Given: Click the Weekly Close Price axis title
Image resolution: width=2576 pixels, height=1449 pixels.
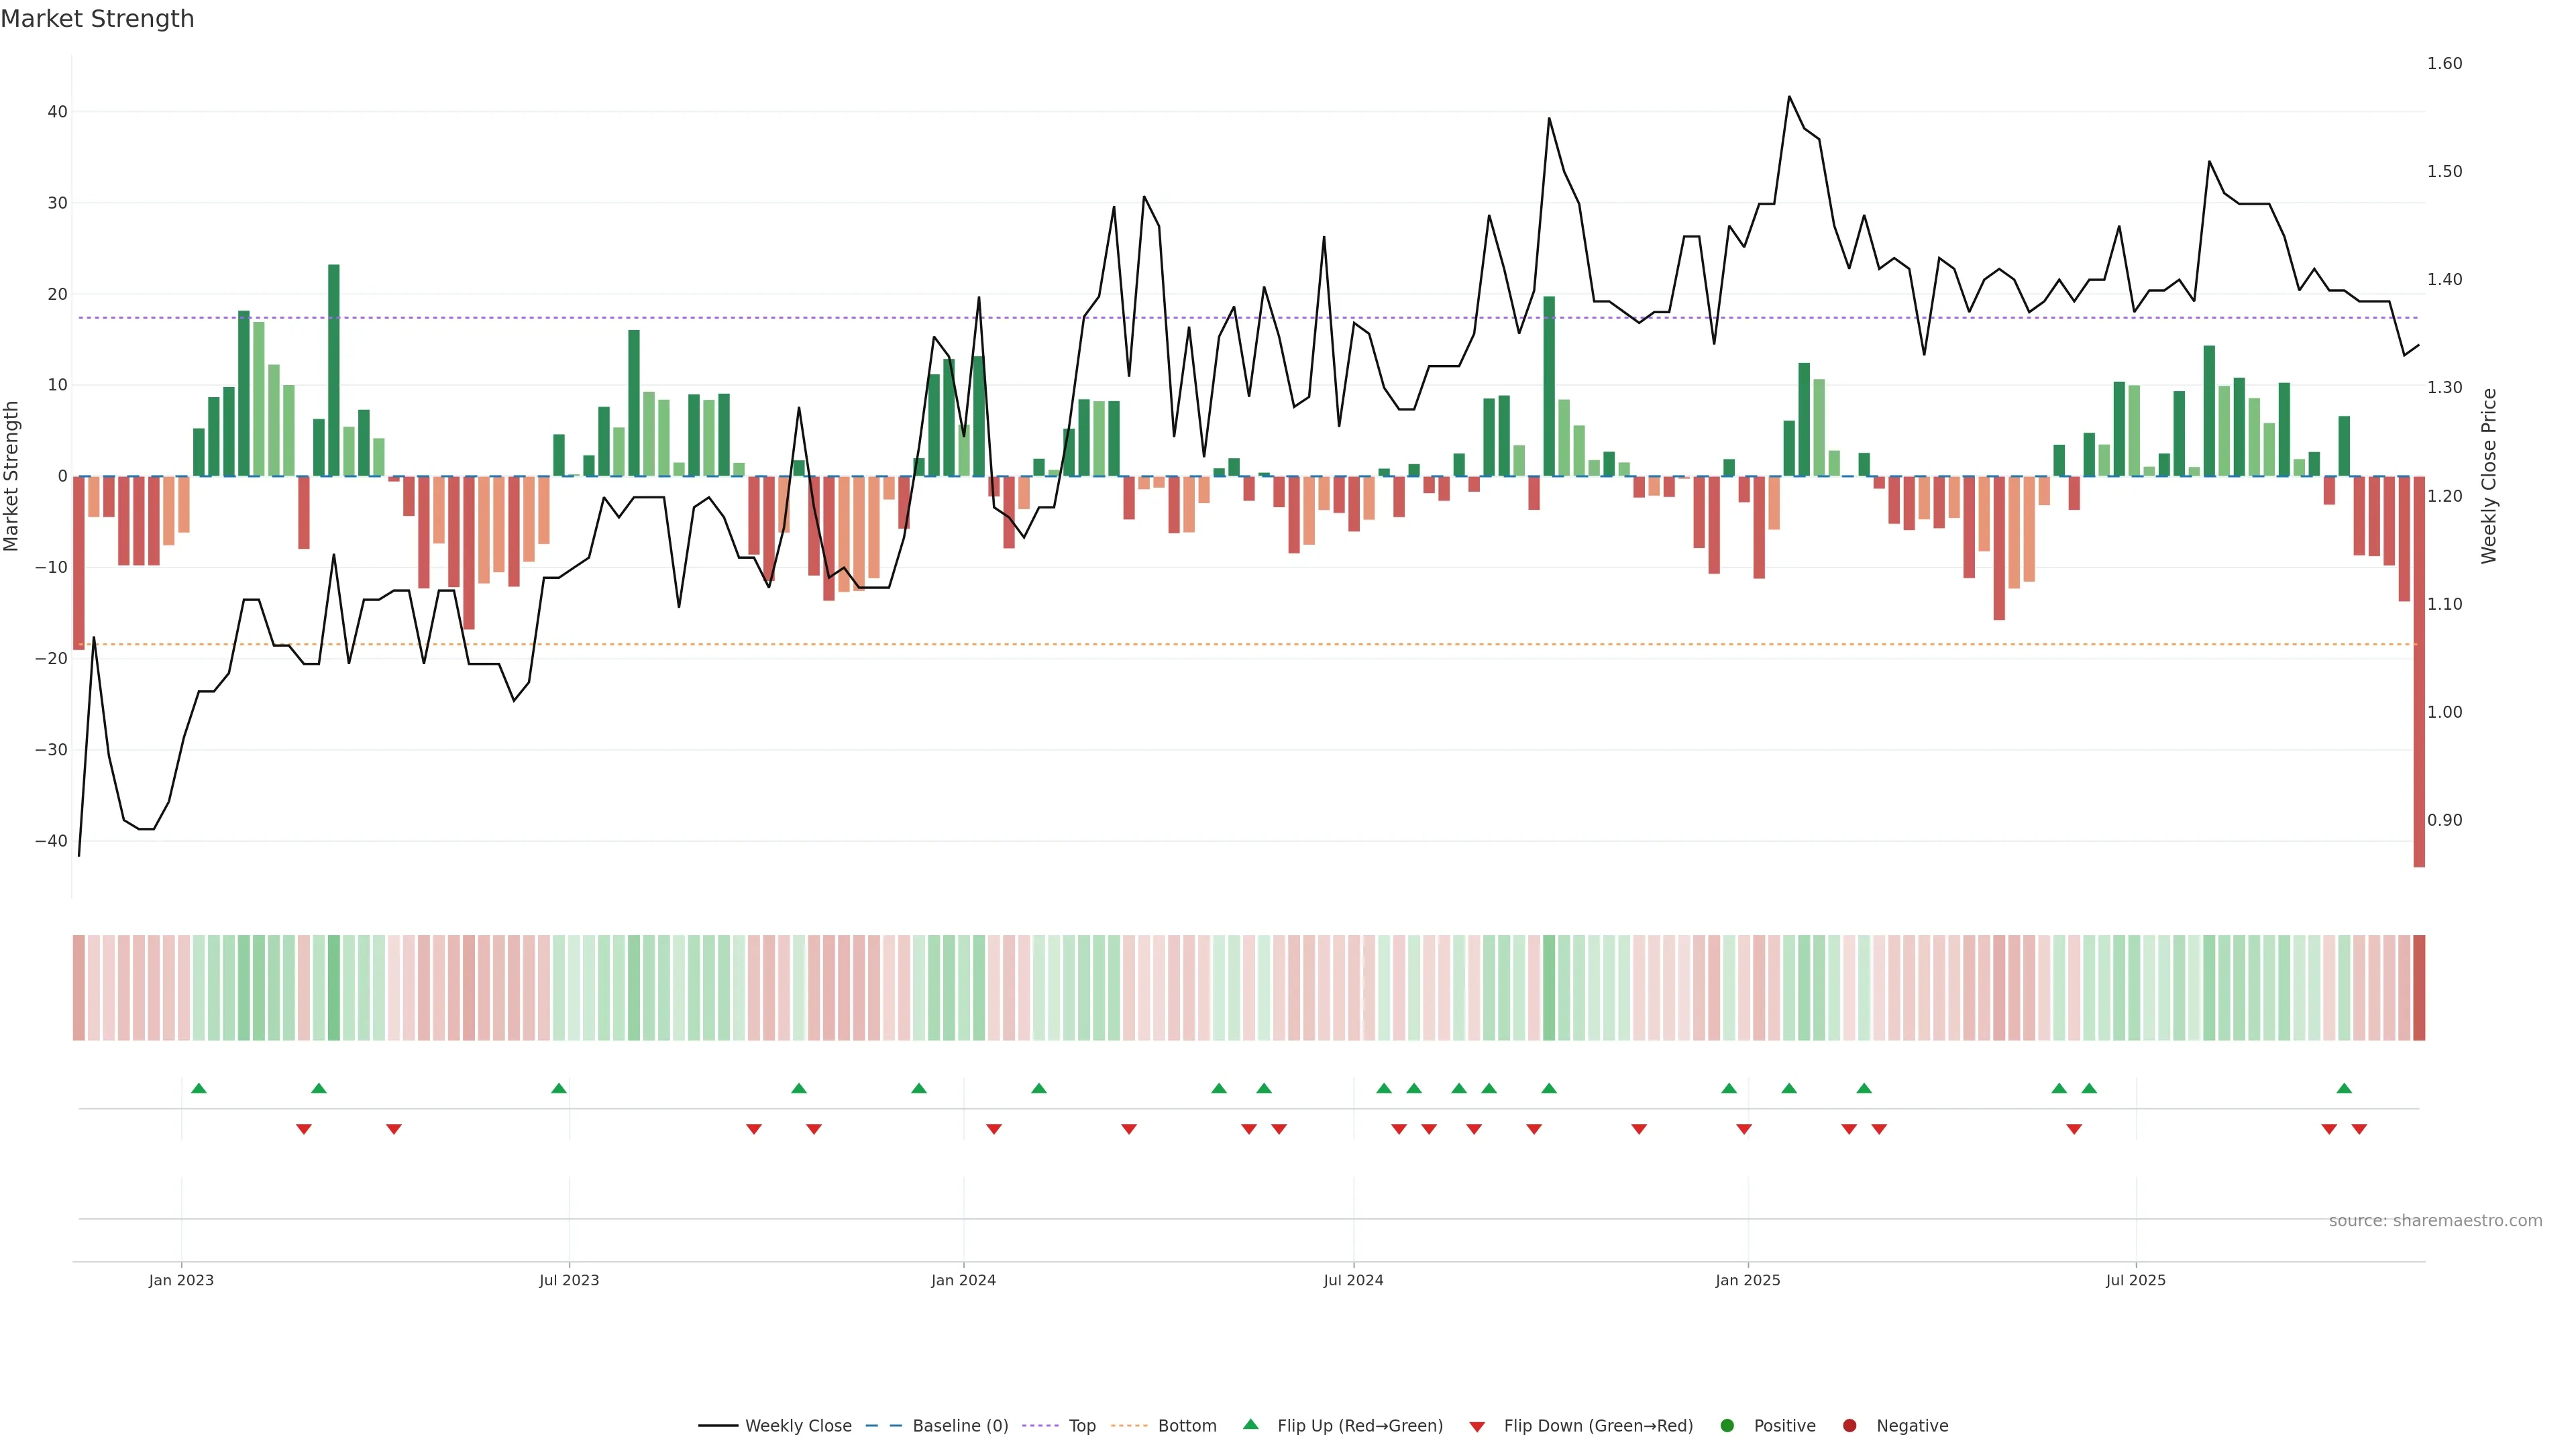Looking at the screenshot, I should pos(2489,476).
